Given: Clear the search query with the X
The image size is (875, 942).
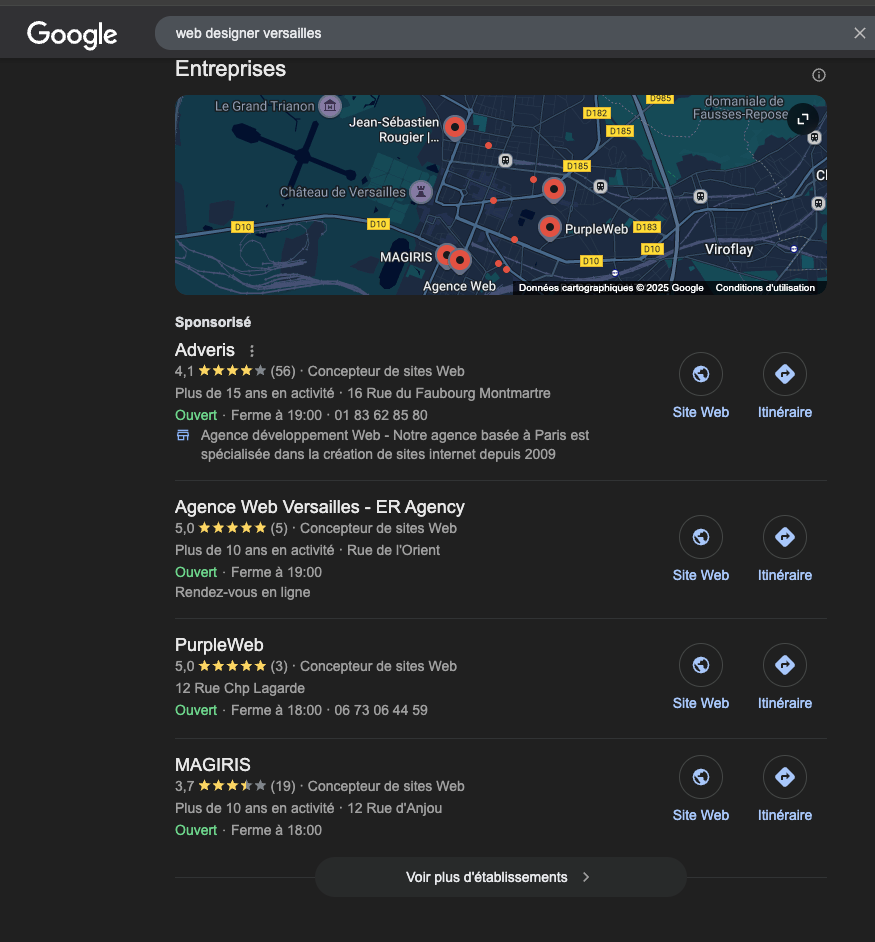Looking at the screenshot, I should (x=860, y=33).
